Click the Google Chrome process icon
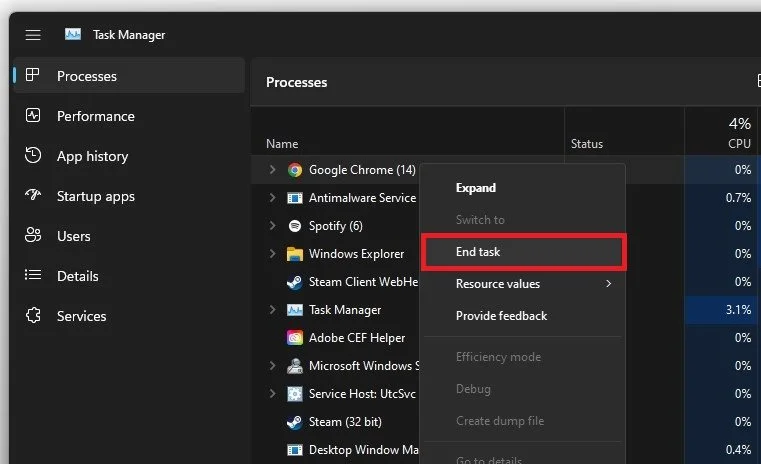Viewport: 761px width, 464px height. pos(295,170)
